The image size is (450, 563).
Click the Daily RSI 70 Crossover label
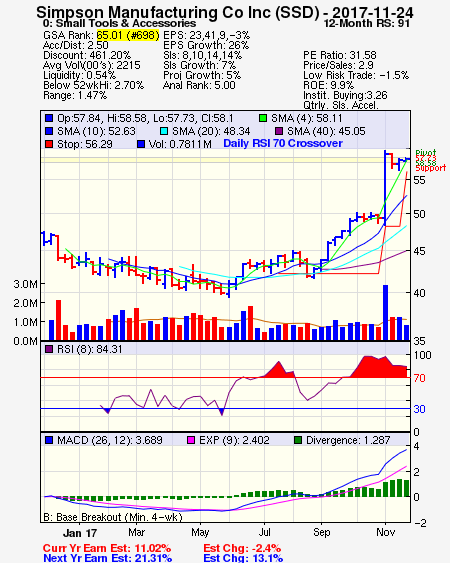(x=283, y=143)
